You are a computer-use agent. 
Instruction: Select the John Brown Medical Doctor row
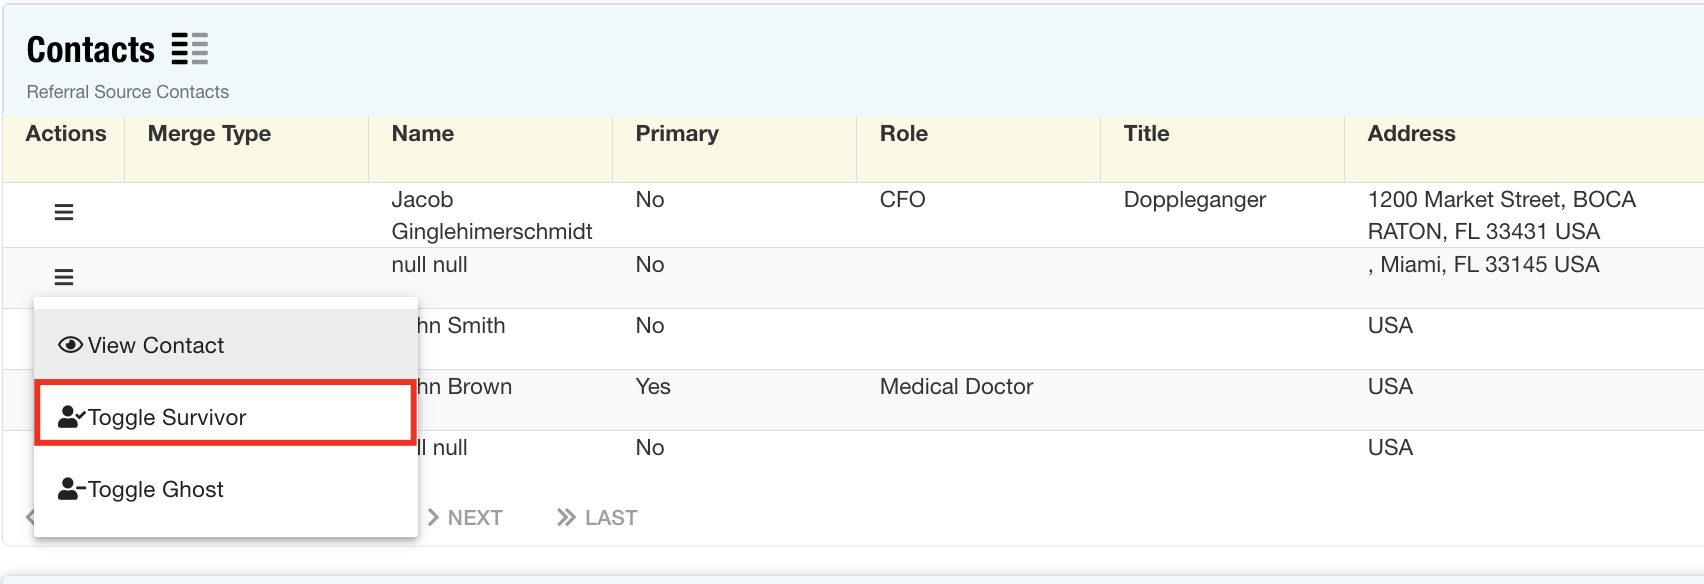click(x=956, y=387)
